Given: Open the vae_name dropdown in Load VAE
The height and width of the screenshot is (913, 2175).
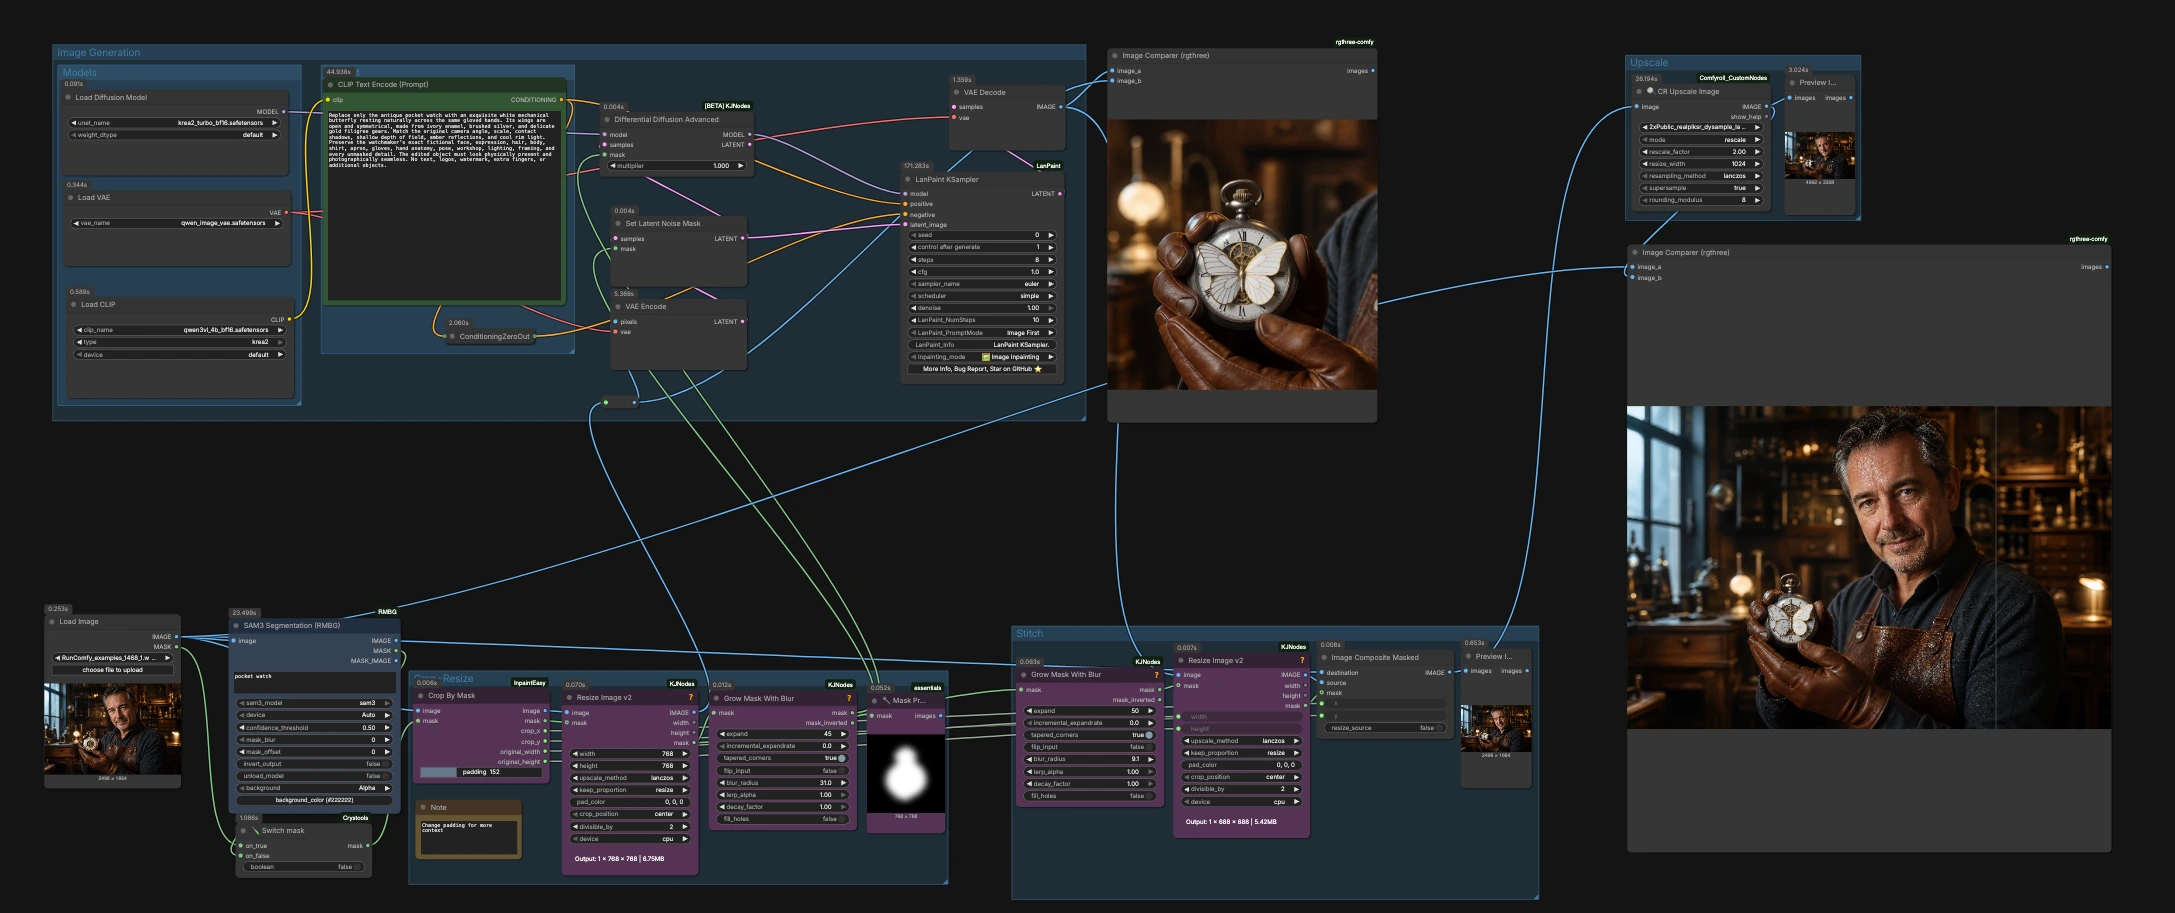Looking at the screenshot, I should (176, 223).
